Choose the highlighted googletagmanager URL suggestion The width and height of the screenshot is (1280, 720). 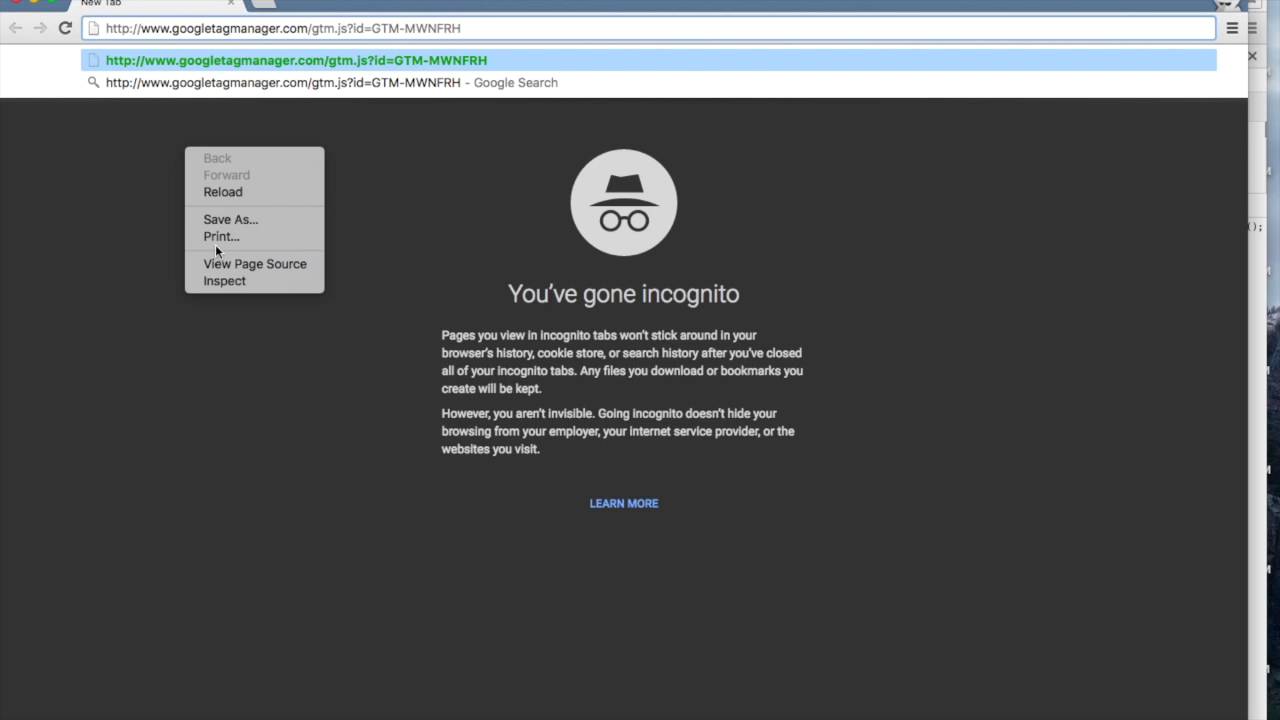[648, 60]
